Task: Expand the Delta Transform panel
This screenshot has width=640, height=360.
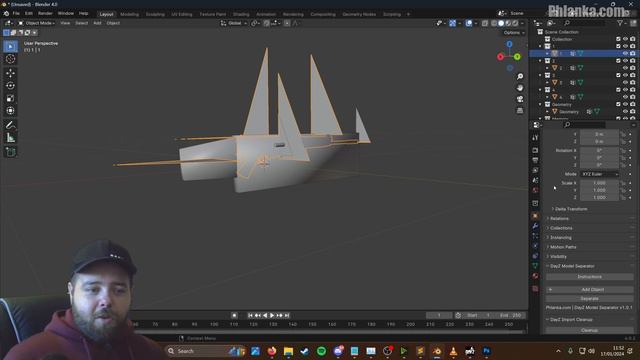Action: click(x=571, y=209)
